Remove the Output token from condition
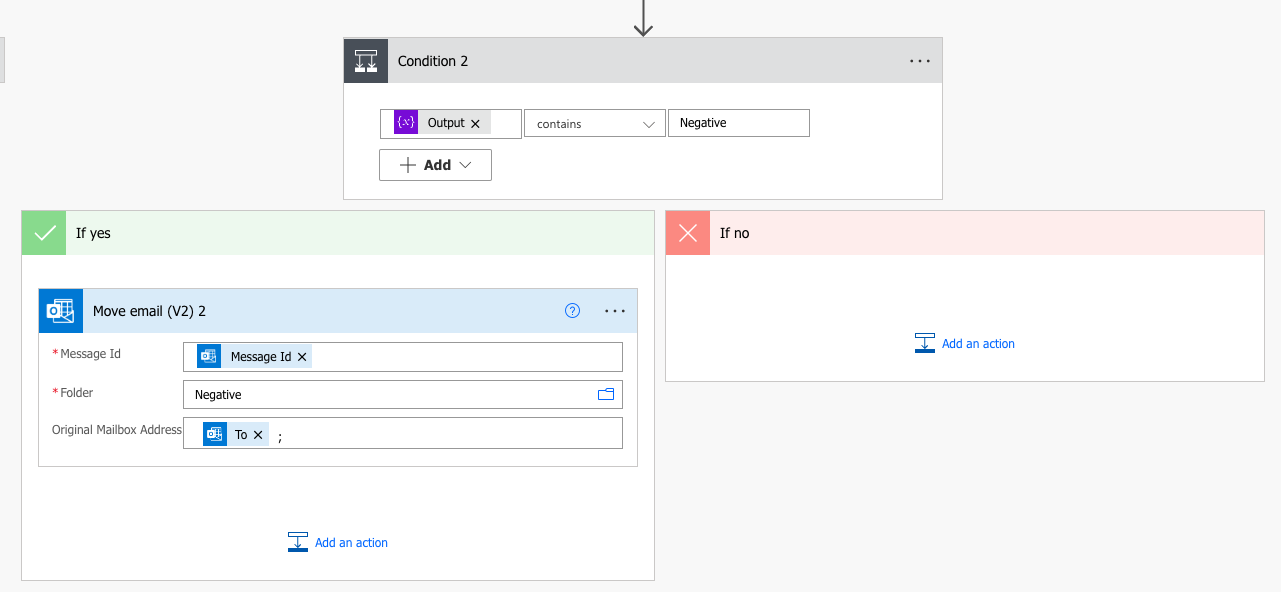Viewport: 1281px width, 592px height. (475, 123)
